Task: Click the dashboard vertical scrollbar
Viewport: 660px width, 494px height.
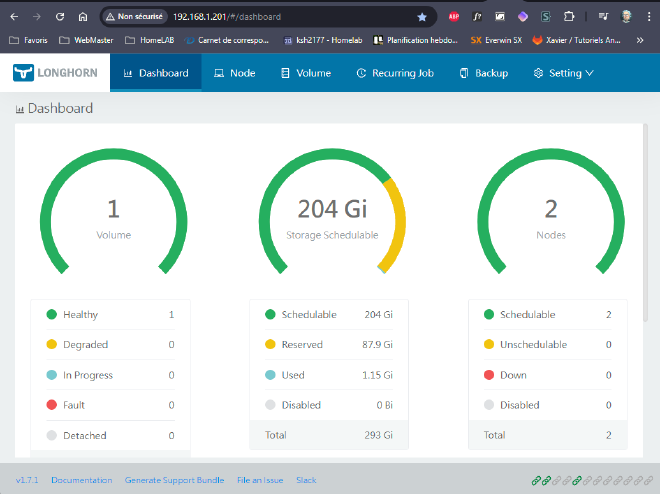Action: [645, 223]
